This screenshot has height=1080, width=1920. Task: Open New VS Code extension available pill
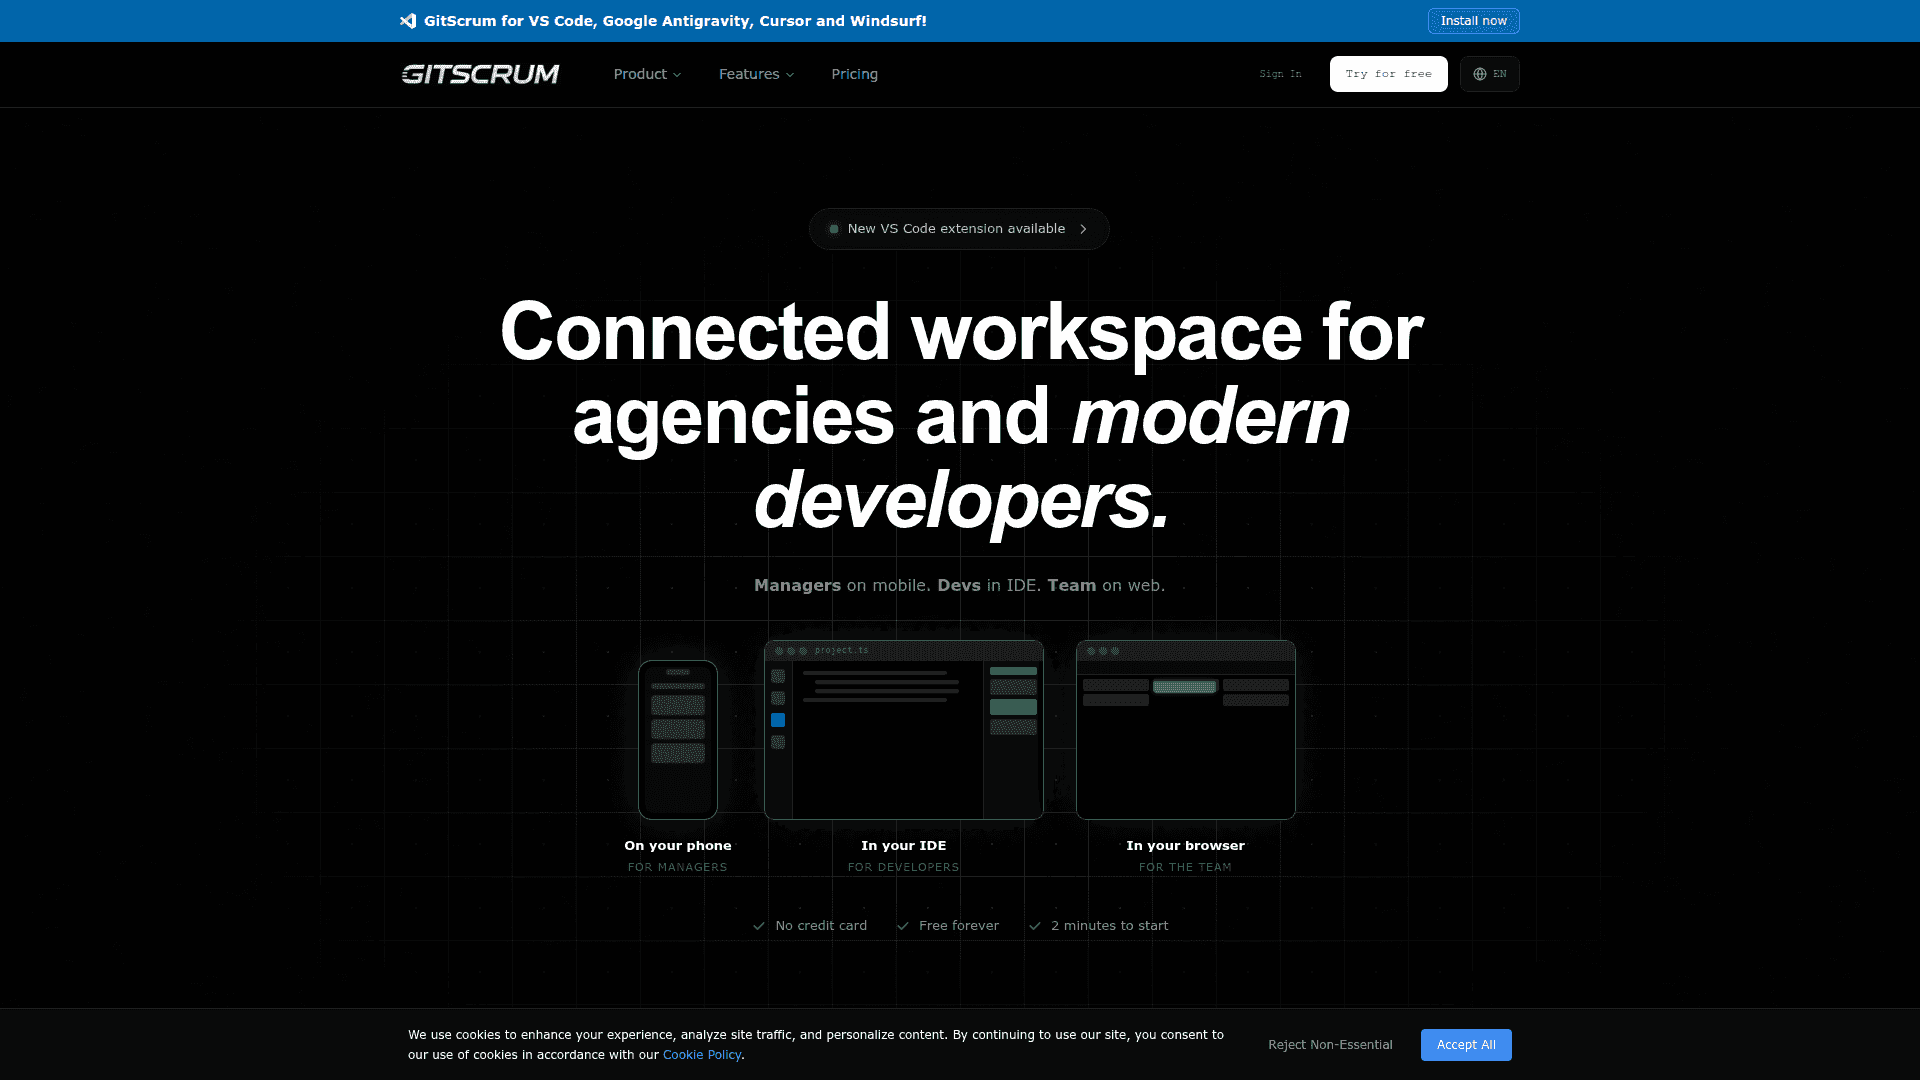(958, 229)
